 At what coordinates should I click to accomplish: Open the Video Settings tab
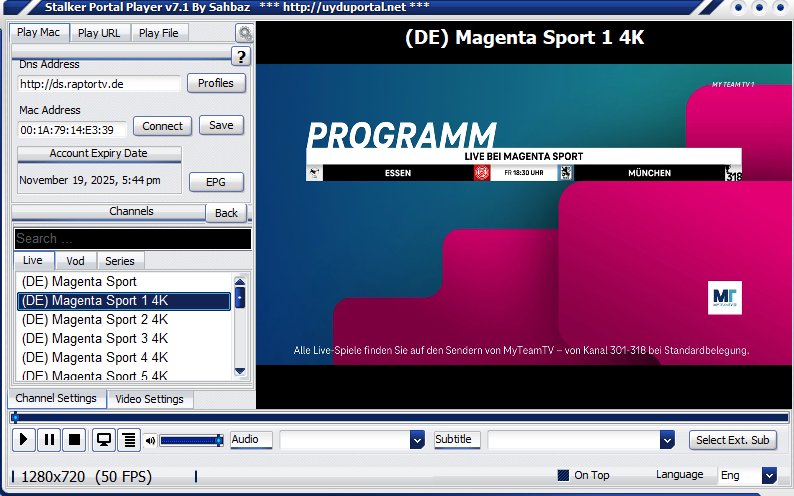(x=149, y=399)
